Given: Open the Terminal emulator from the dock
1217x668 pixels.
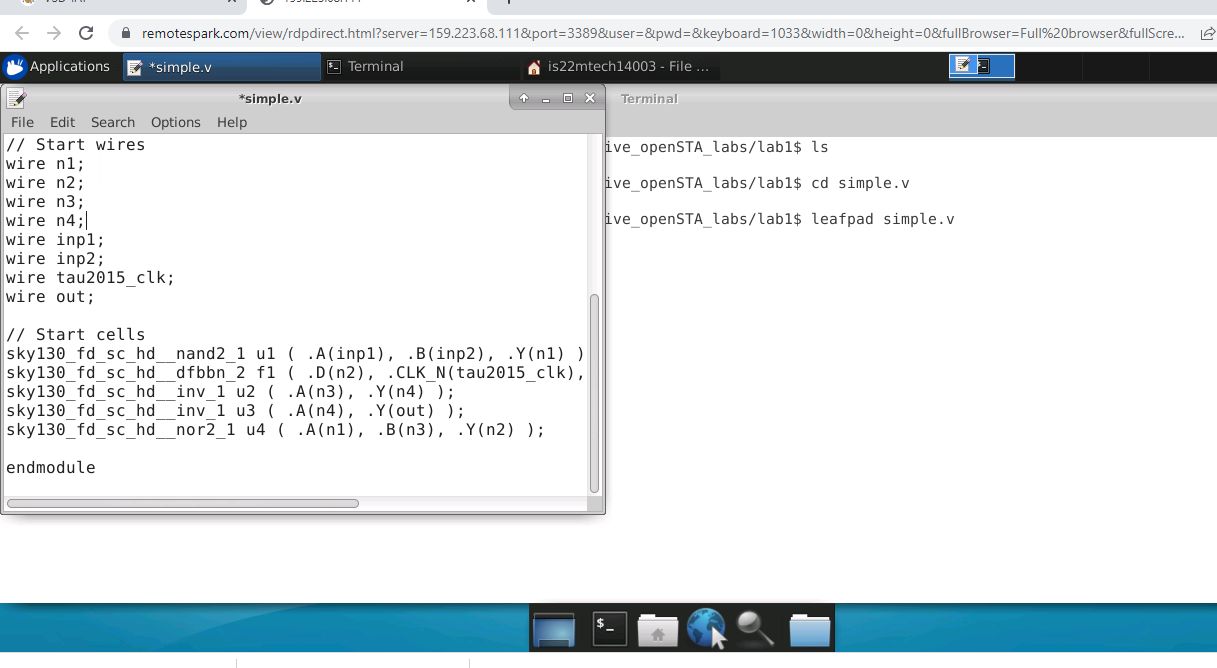Looking at the screenshot, I should coord(609,628).
